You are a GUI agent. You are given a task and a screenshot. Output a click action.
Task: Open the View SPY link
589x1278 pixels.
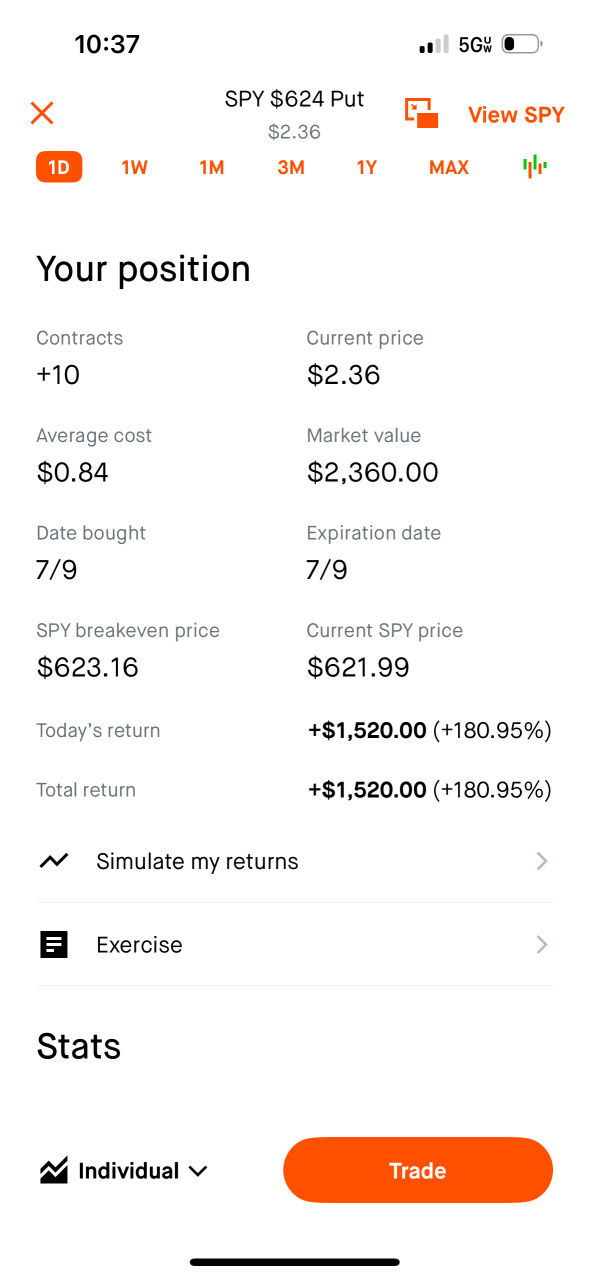(516, 115)
